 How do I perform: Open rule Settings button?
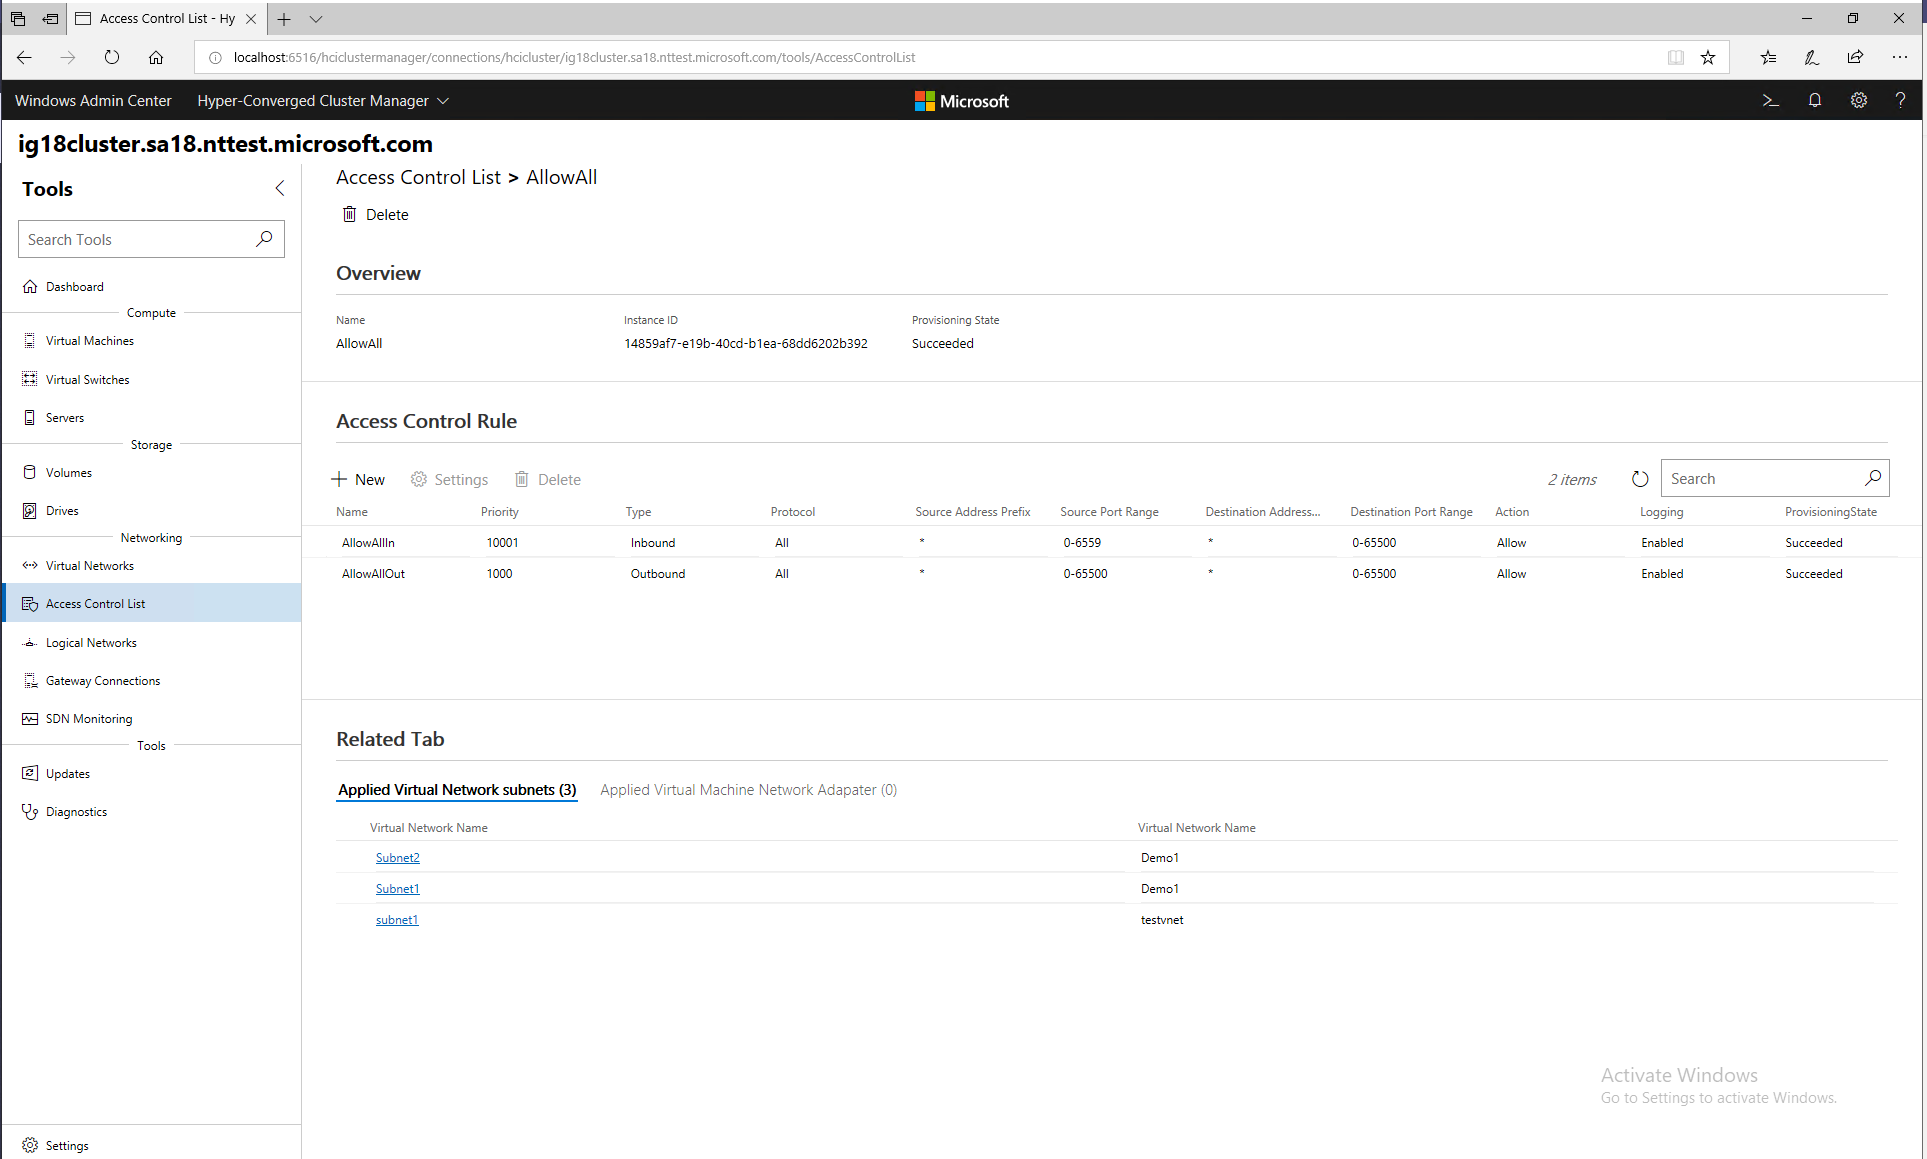coord(449,480)
